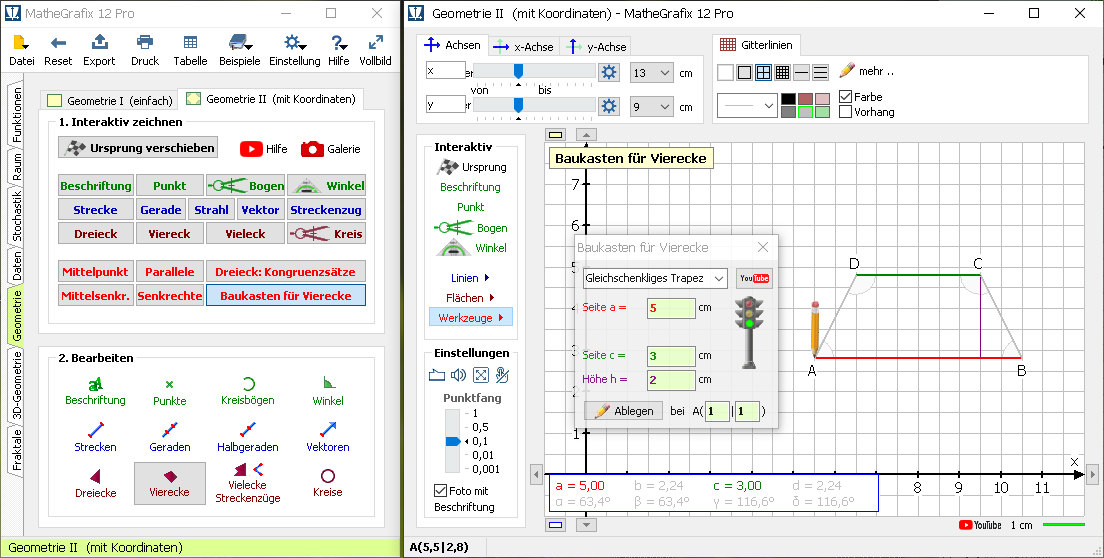
Task: Collapse the top panel with up arrow
Action: 586,134
